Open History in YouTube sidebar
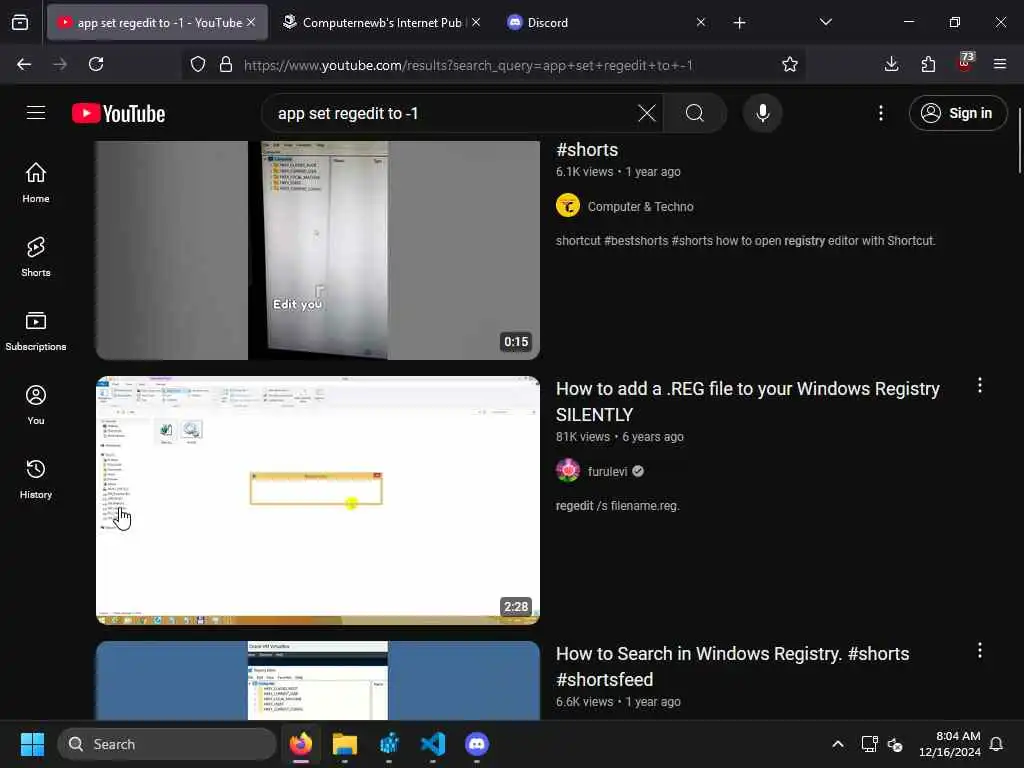Image resolution: width=1024 pixels, height=768 pixels. point(36,479)
